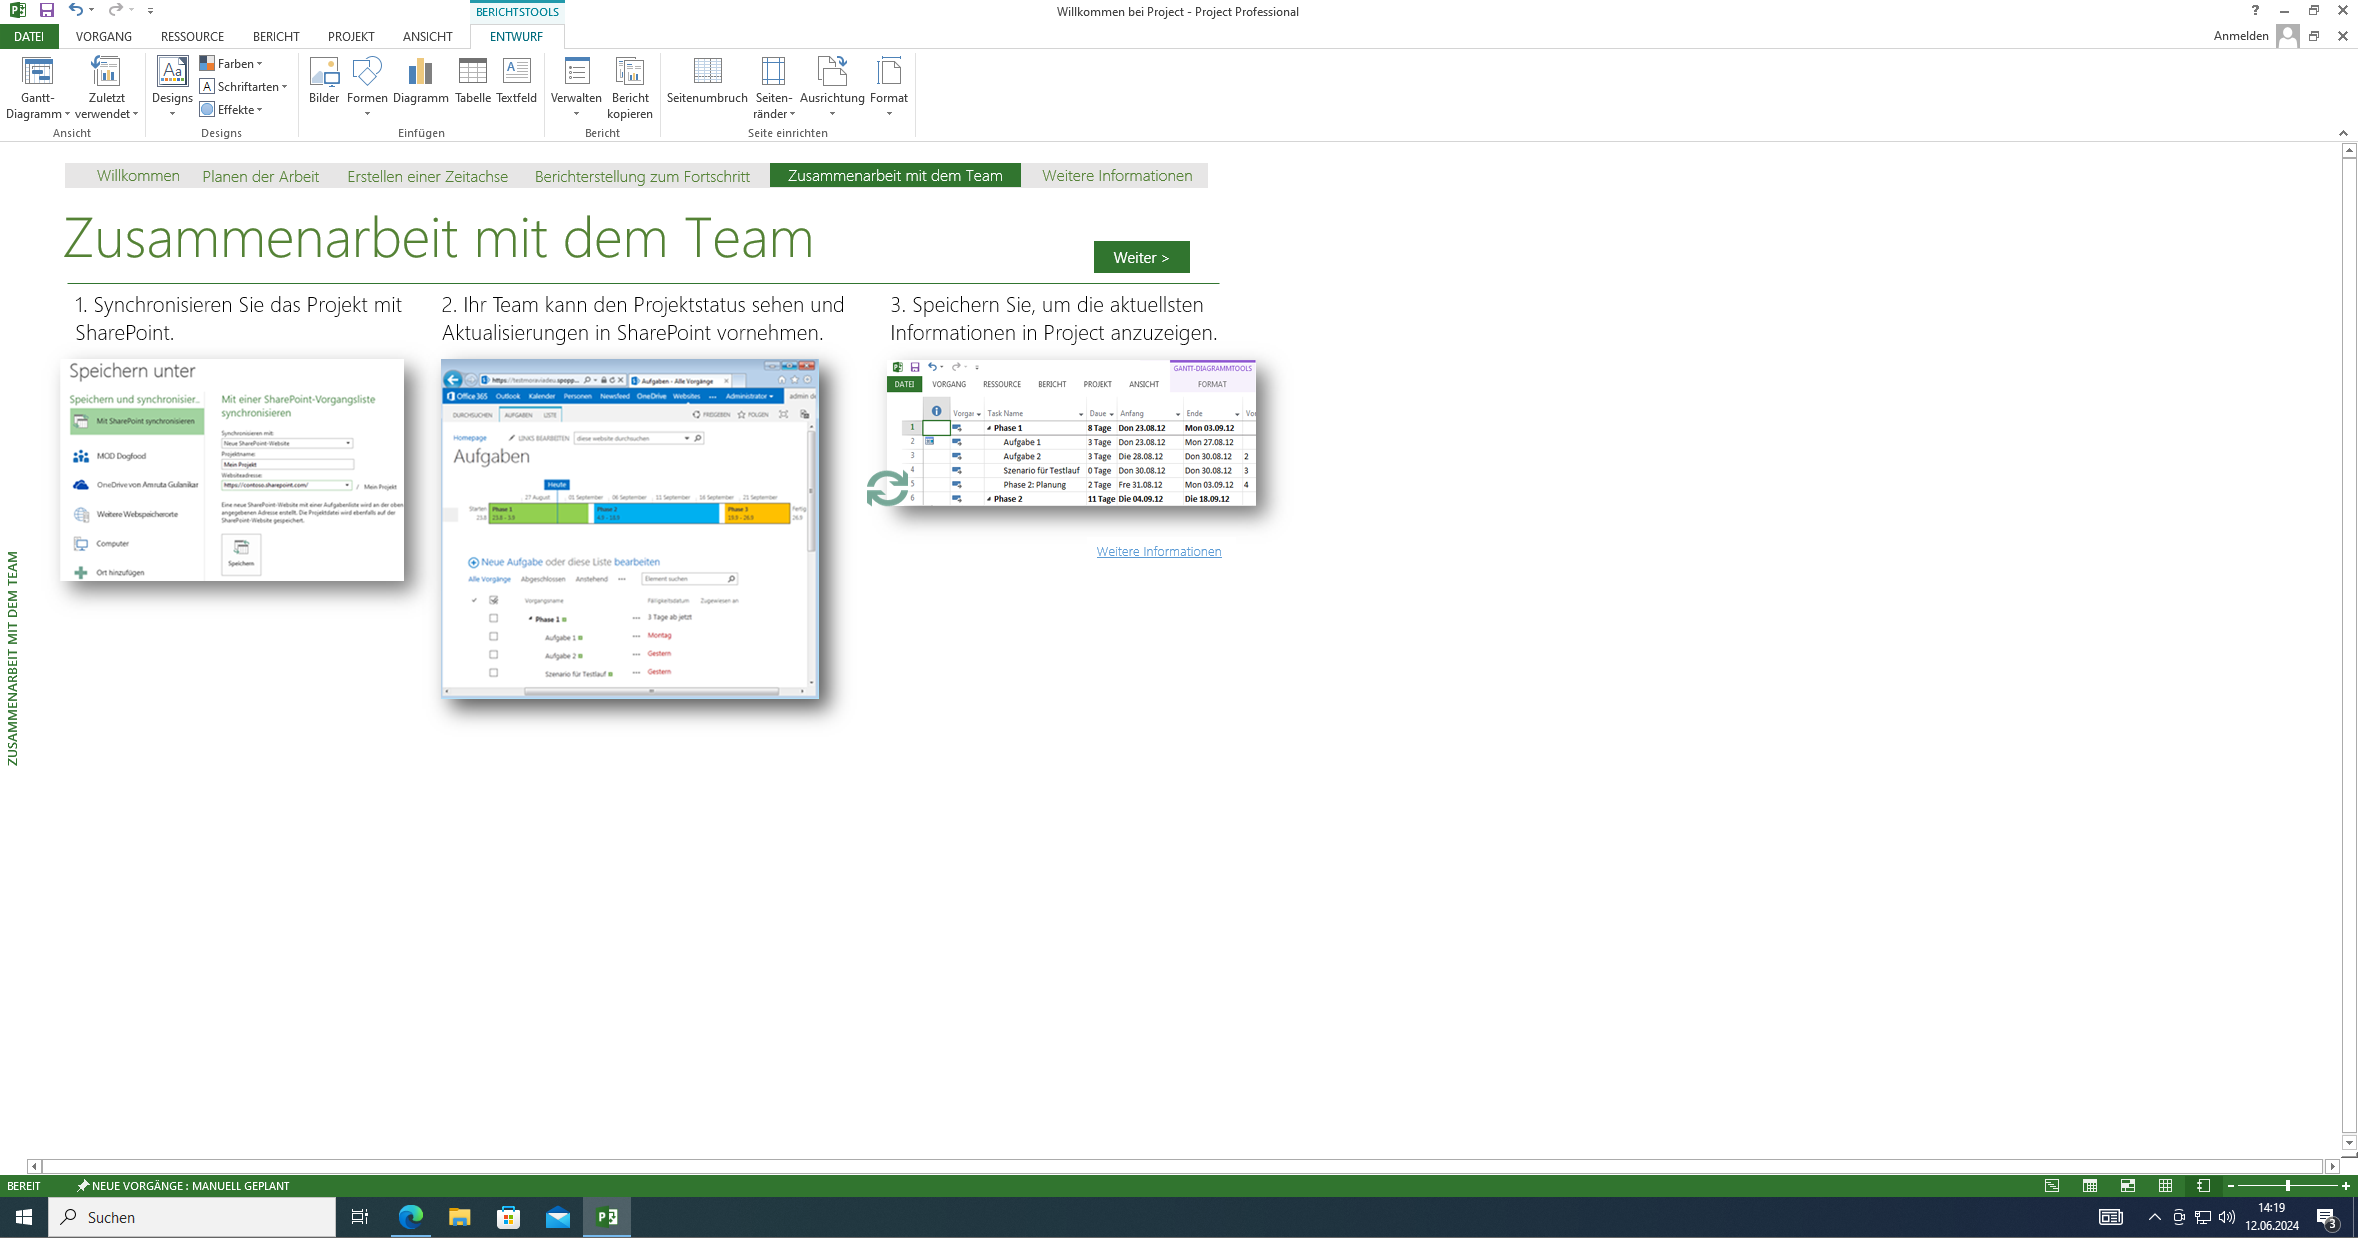Zoom out with the minus button
The width and height of the screenshot is (2358, 1238).
(2230, 1186)
